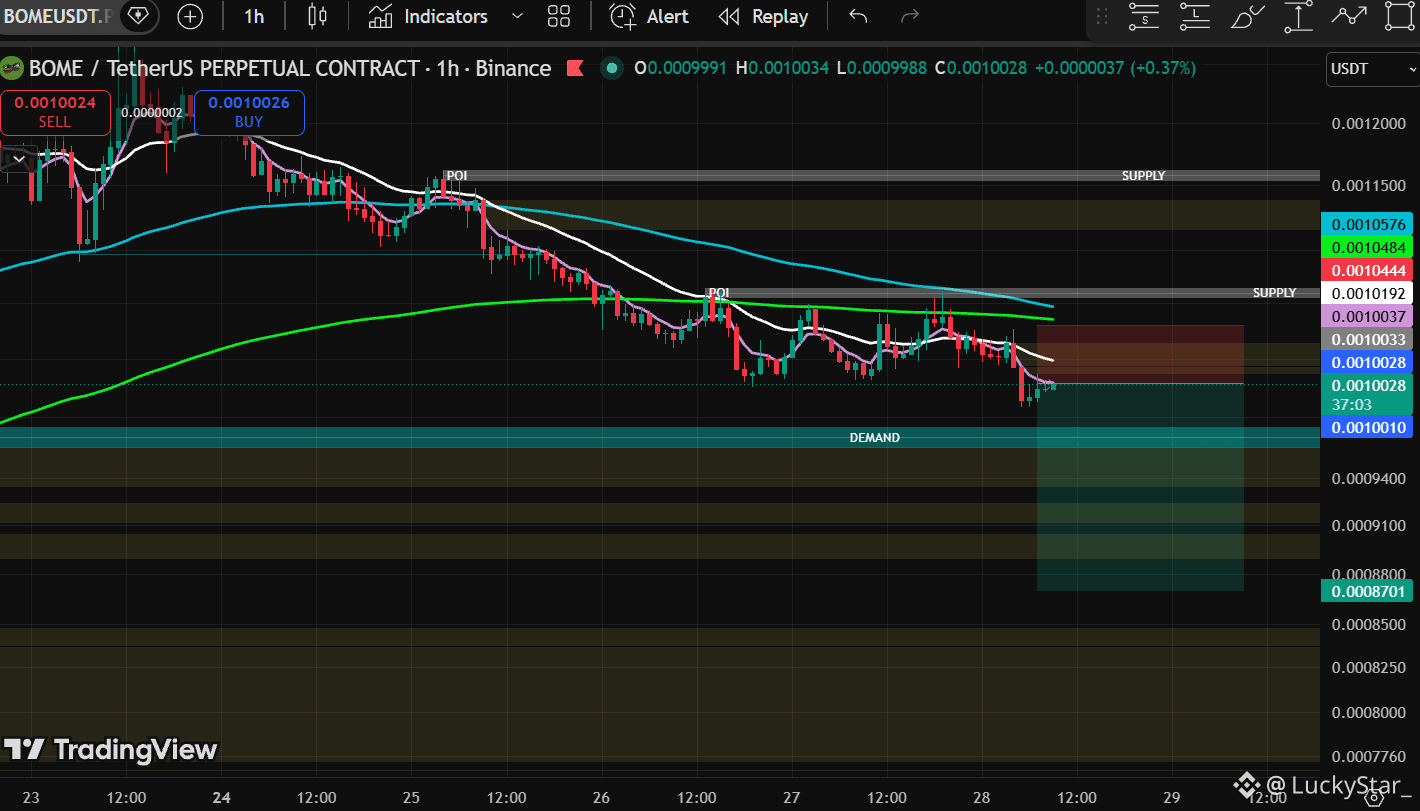Viewport: 1420px width, 811px height.
Task: Click the diamond premium icon
Action: (137, 16)
